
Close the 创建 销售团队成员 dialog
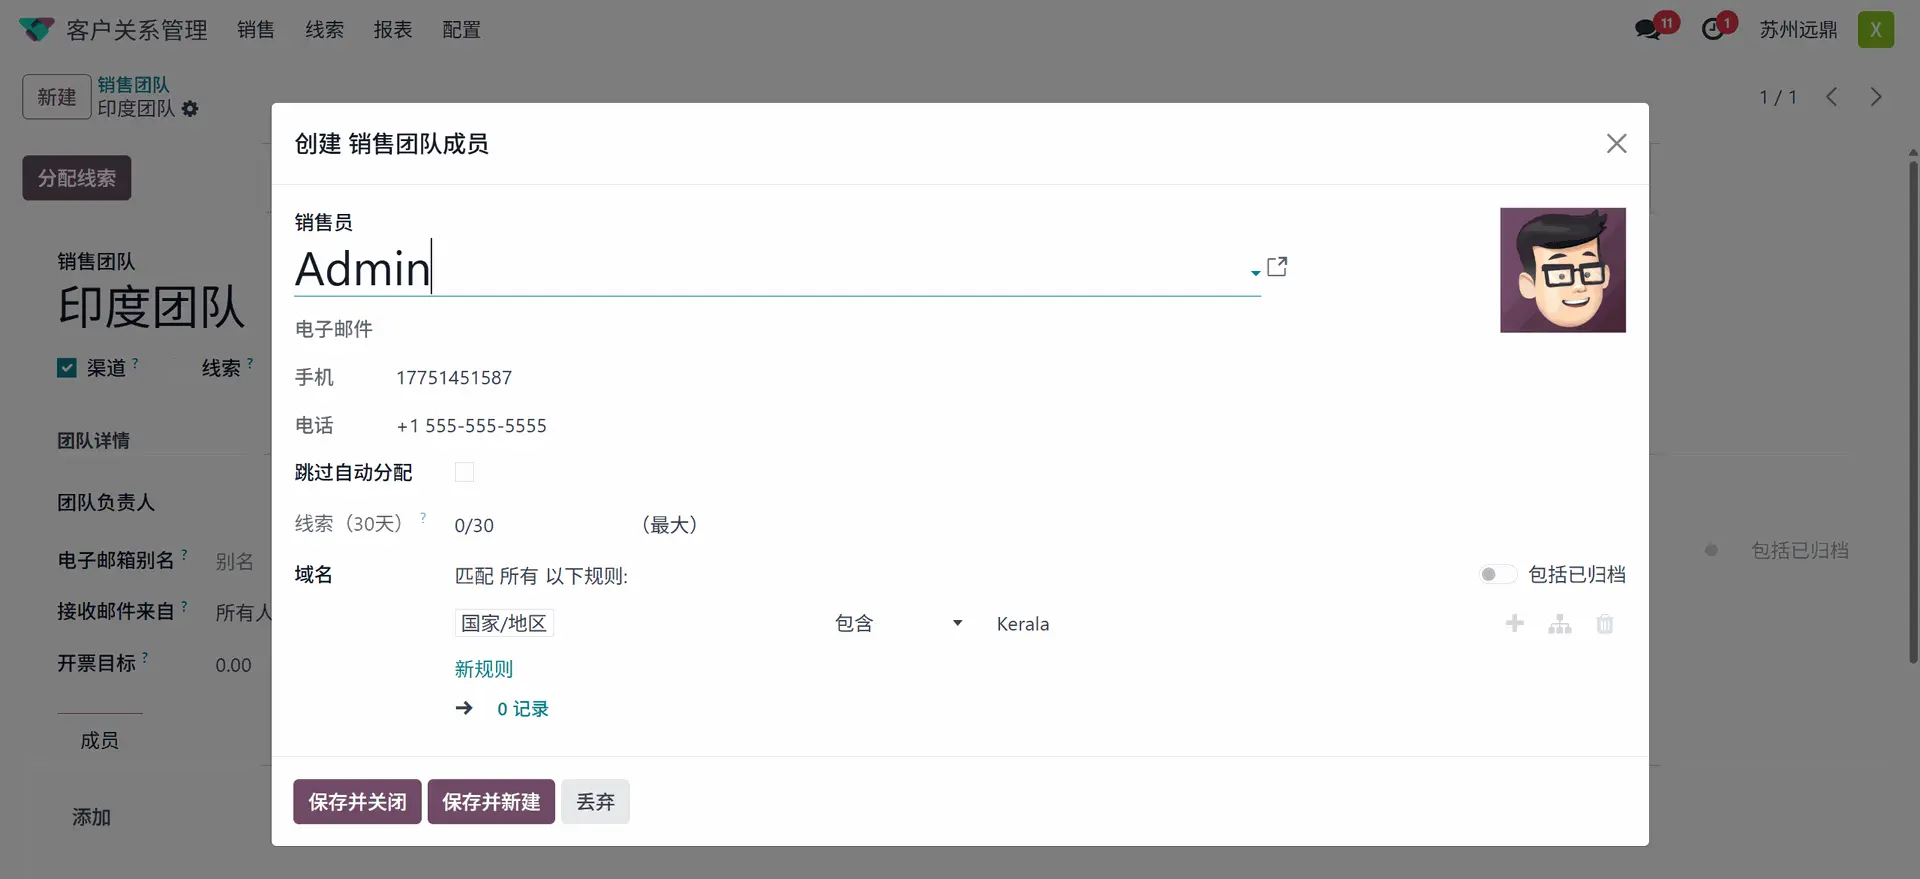pos(1616,144)
